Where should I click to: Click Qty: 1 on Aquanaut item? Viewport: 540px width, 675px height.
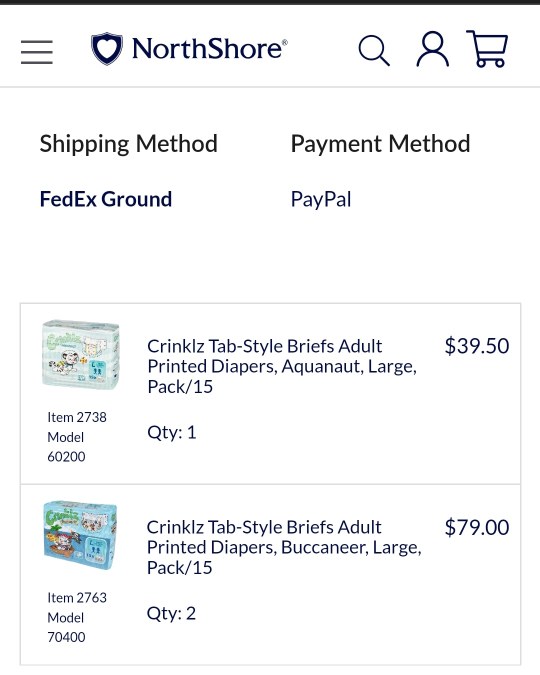[x=172, y=432]
